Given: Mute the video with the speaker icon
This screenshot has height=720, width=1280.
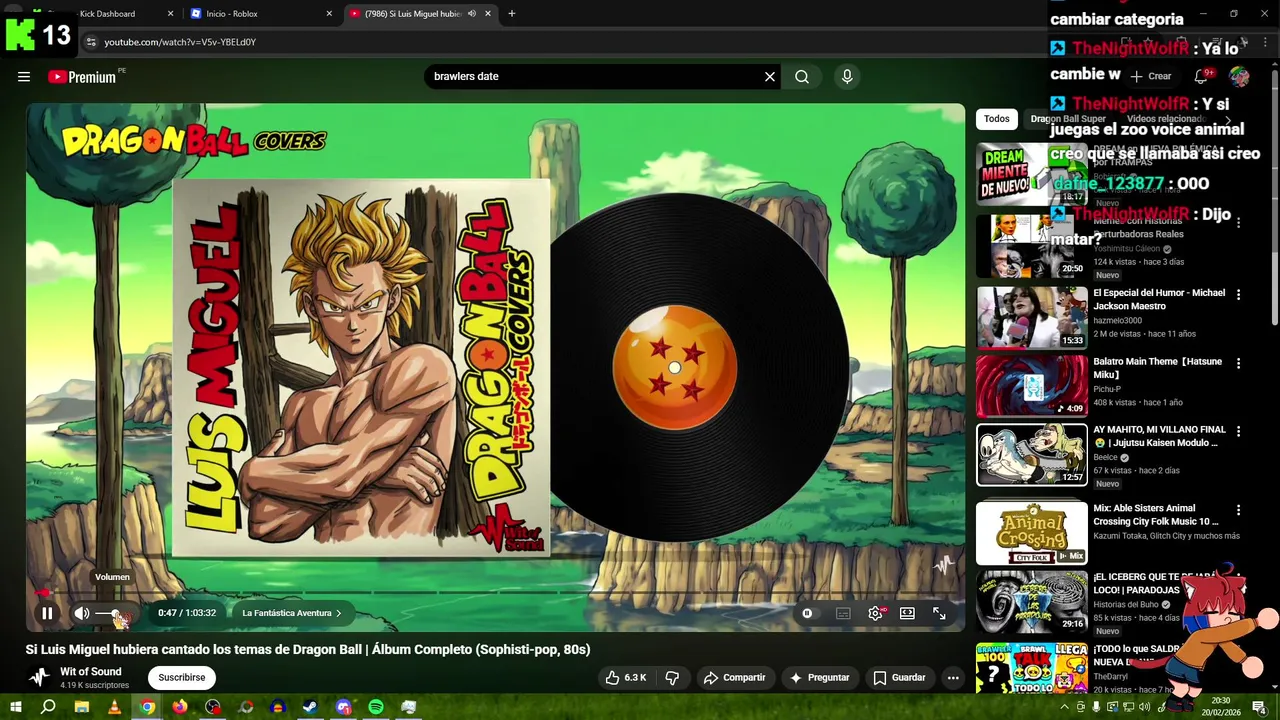Looking at the screenshot, I should pos(82,613).
